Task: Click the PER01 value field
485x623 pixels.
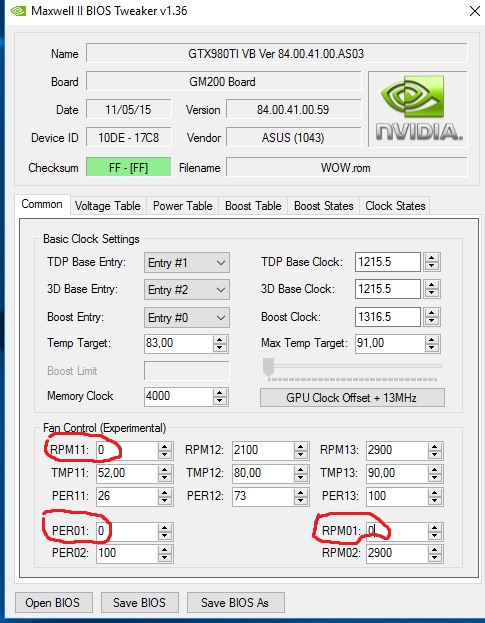Action: (x=127, y=531)
